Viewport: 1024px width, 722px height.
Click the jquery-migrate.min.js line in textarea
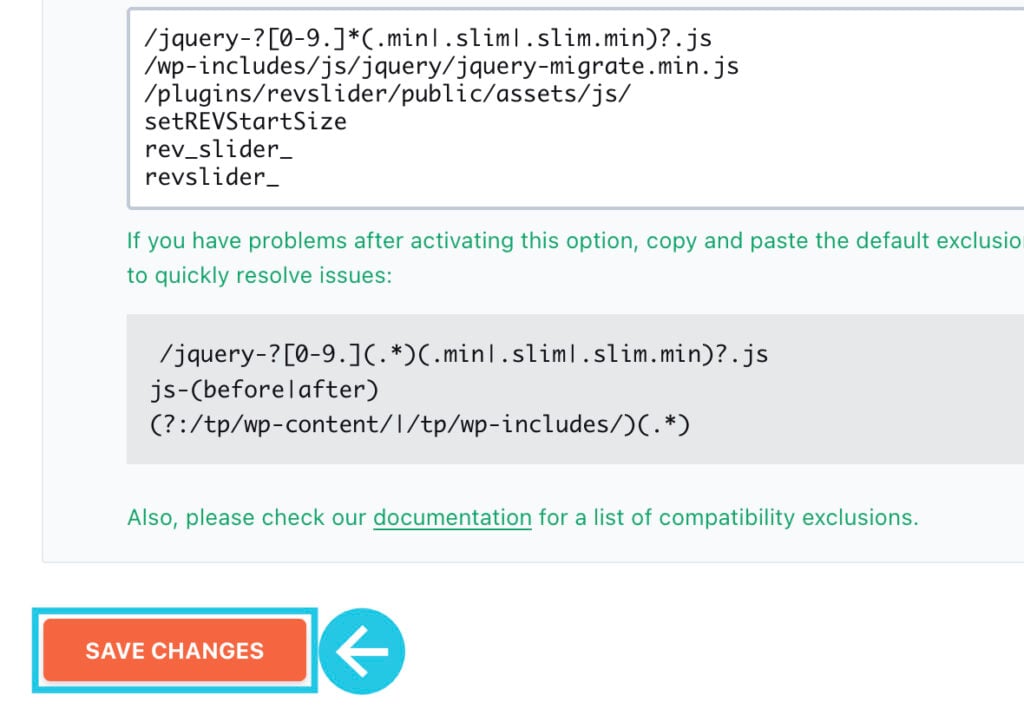pyautogui.click(x=441, y=66)
